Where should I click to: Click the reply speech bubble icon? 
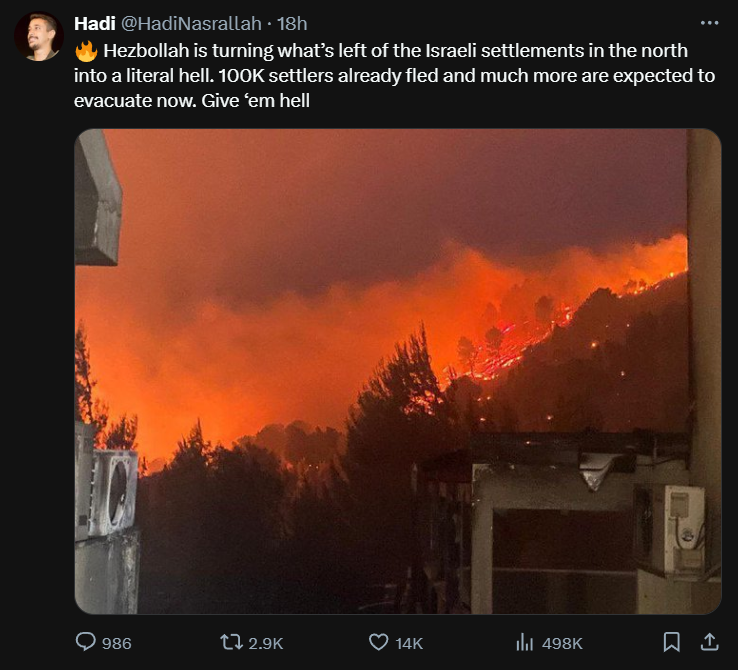coord(87,642)
